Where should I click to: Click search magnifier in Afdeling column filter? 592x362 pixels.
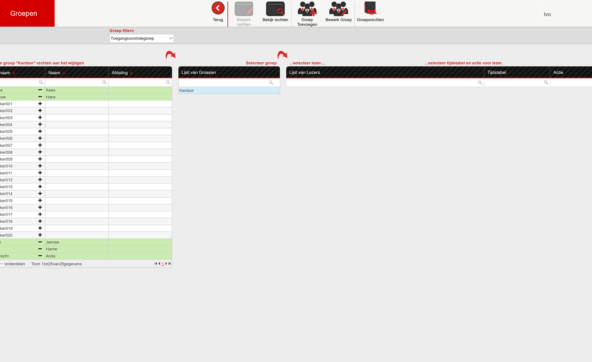tap(168, 82)
